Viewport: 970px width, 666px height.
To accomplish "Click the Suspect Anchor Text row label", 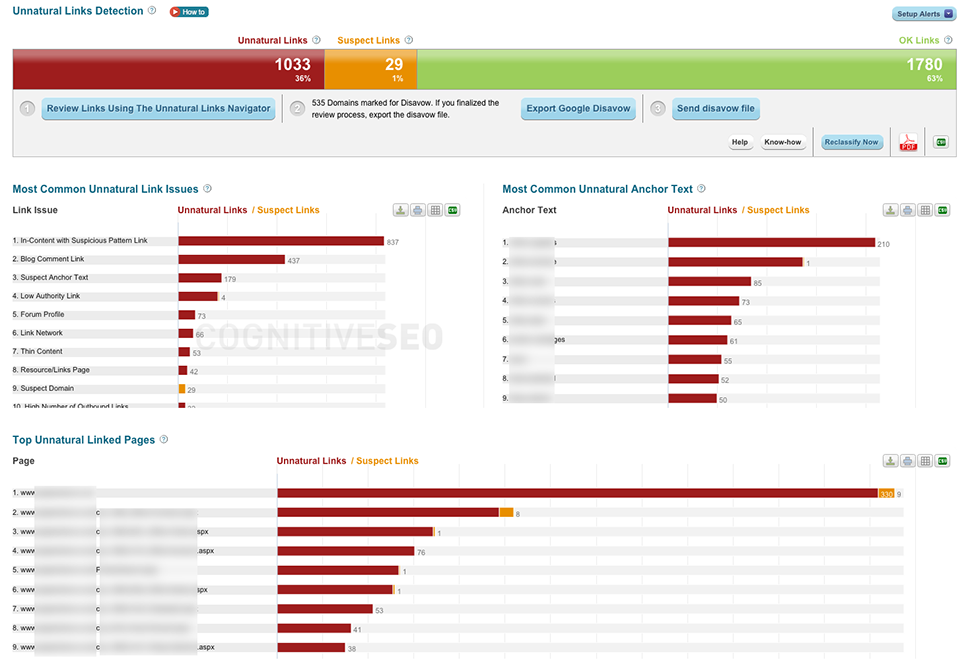I will (51, 278).
